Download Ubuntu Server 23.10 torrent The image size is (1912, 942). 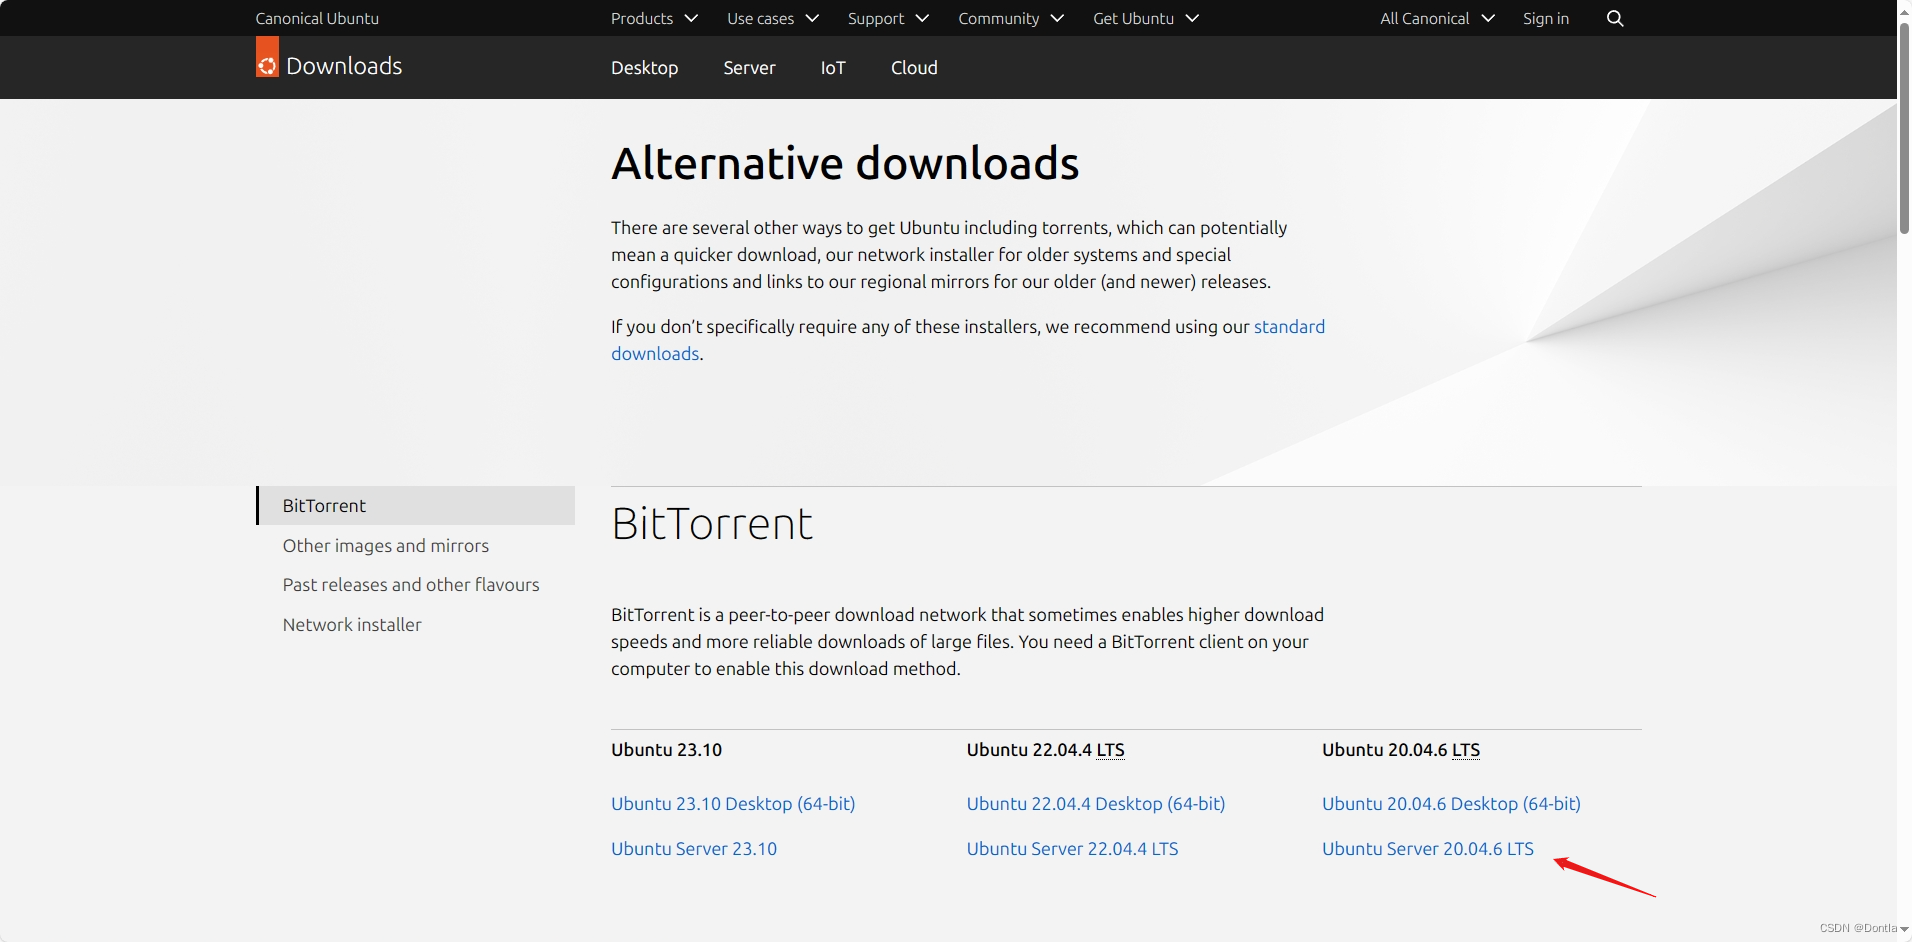[x=694, y=849]
